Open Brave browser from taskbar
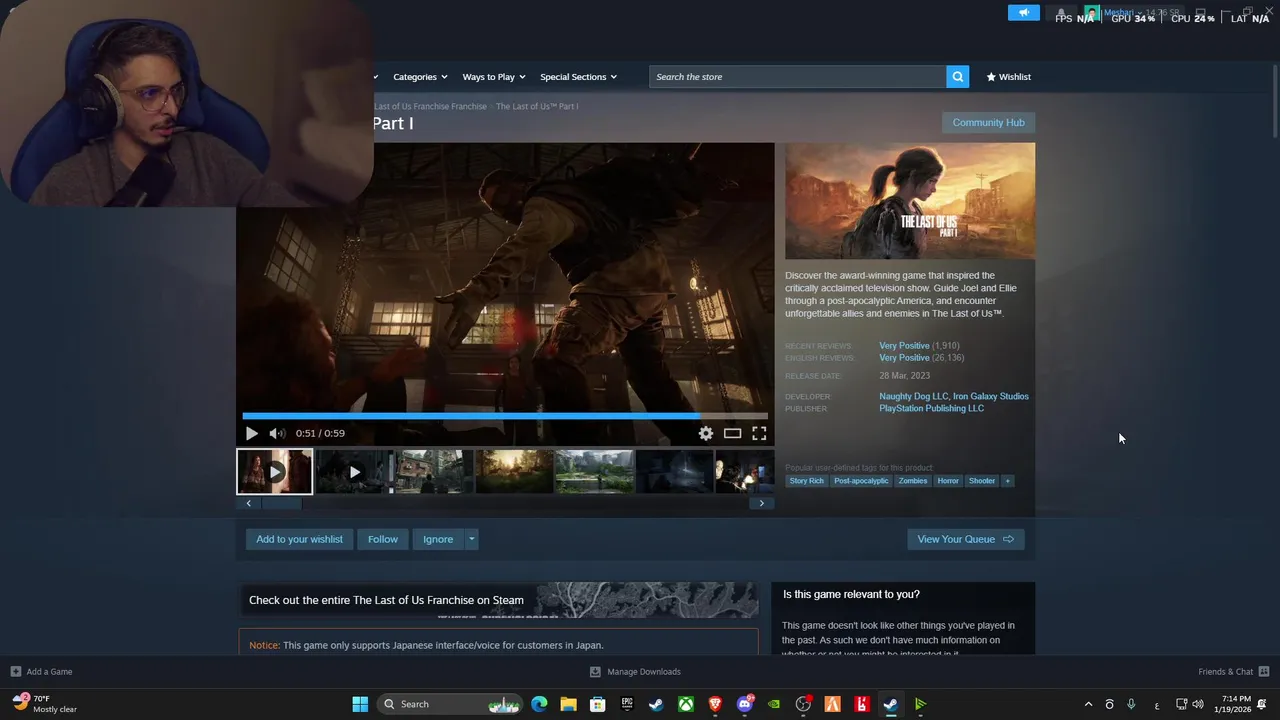 [x=715, y=704]
